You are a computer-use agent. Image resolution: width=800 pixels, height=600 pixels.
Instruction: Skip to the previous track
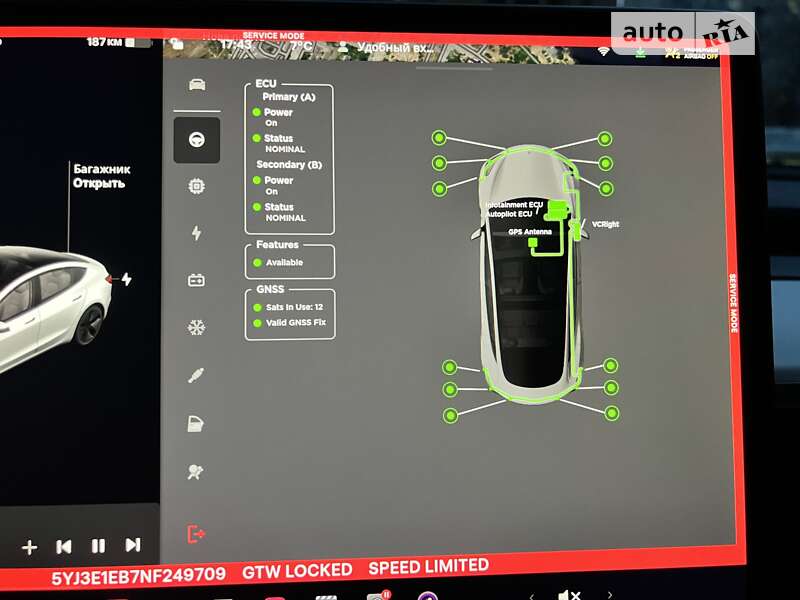64,547
